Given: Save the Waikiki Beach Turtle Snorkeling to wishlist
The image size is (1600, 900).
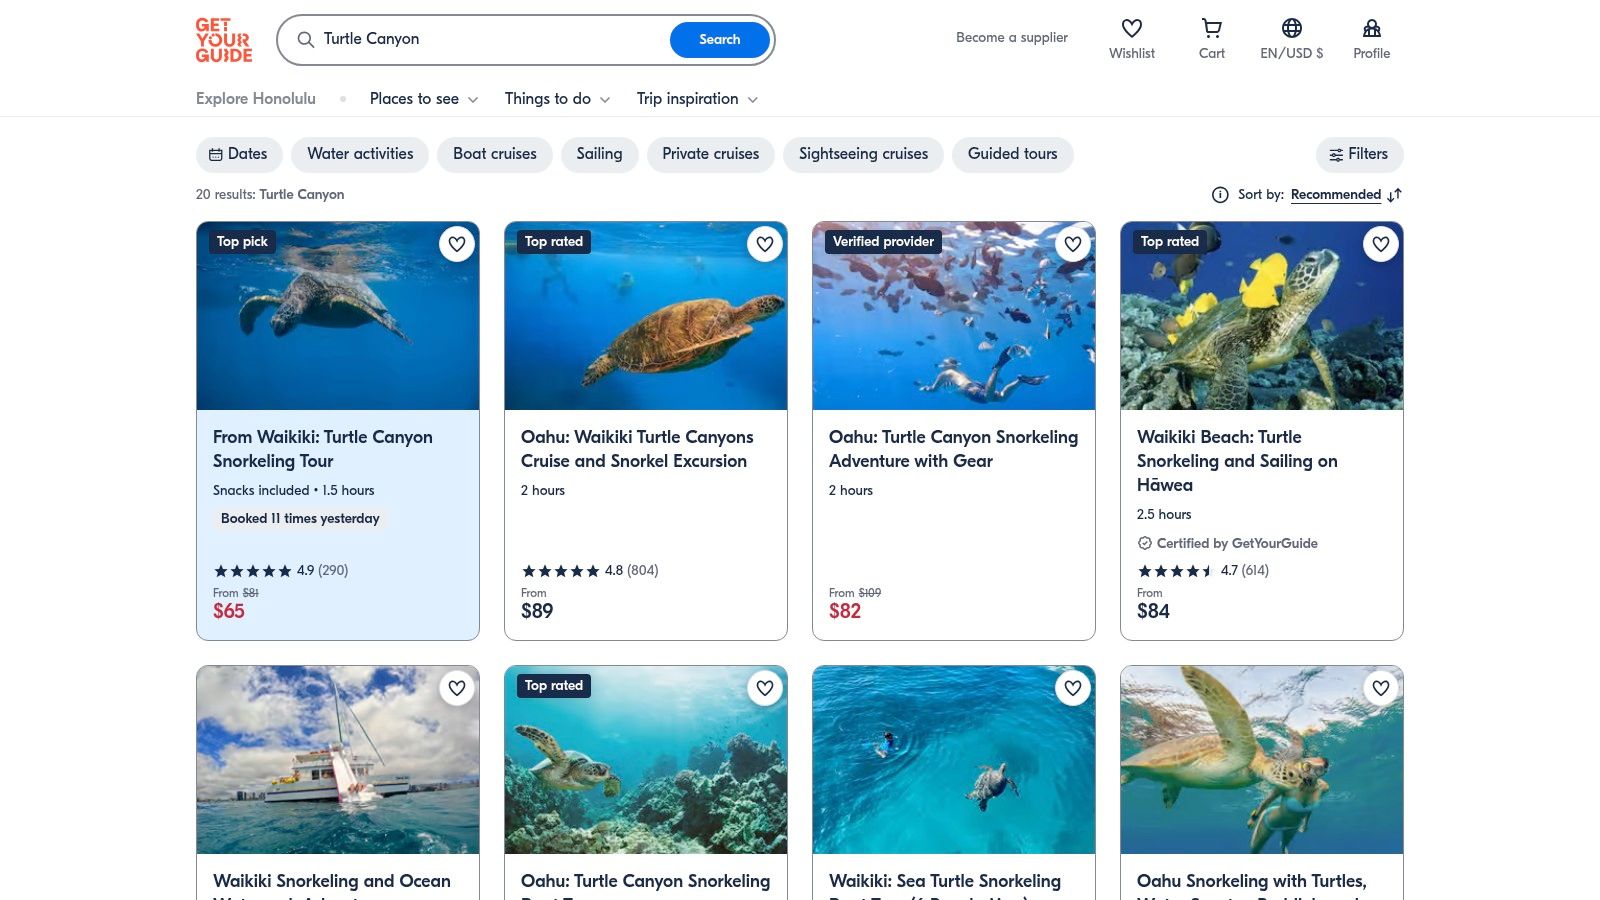Looking at the screenshot, I should tap(1381, 243).
